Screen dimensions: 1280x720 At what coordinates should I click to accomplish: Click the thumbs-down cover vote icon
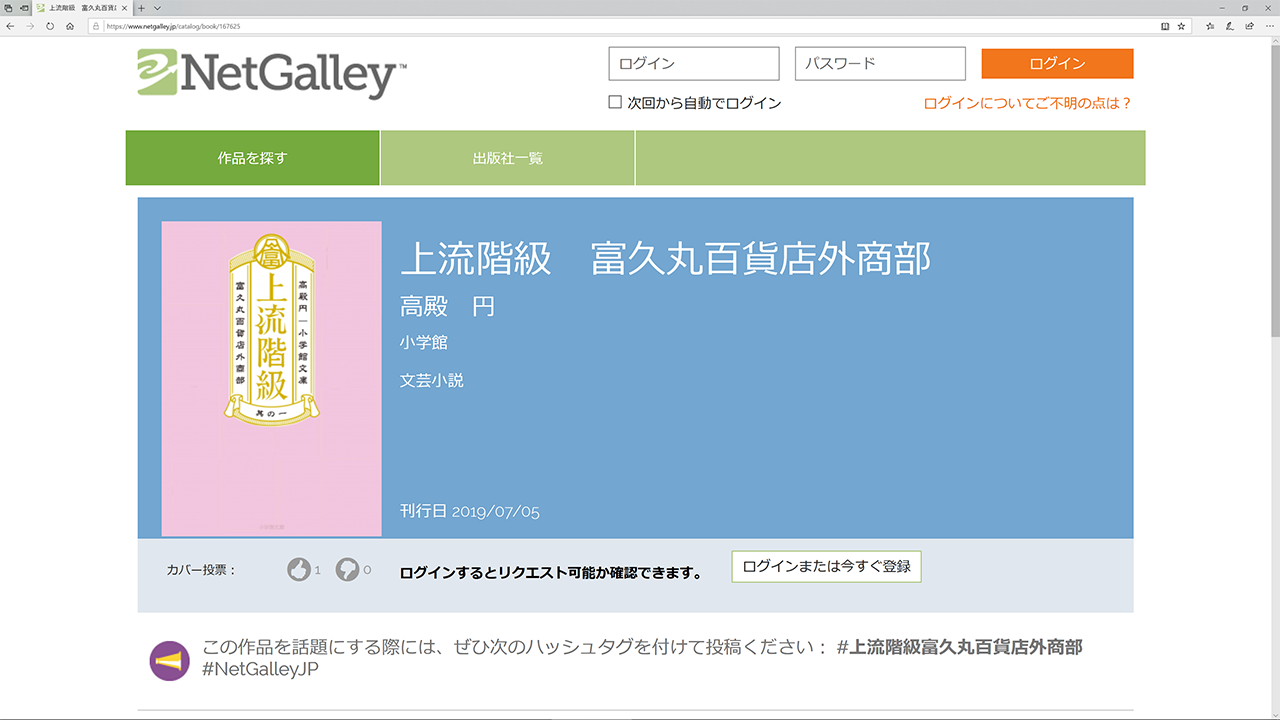pos(347,570)
